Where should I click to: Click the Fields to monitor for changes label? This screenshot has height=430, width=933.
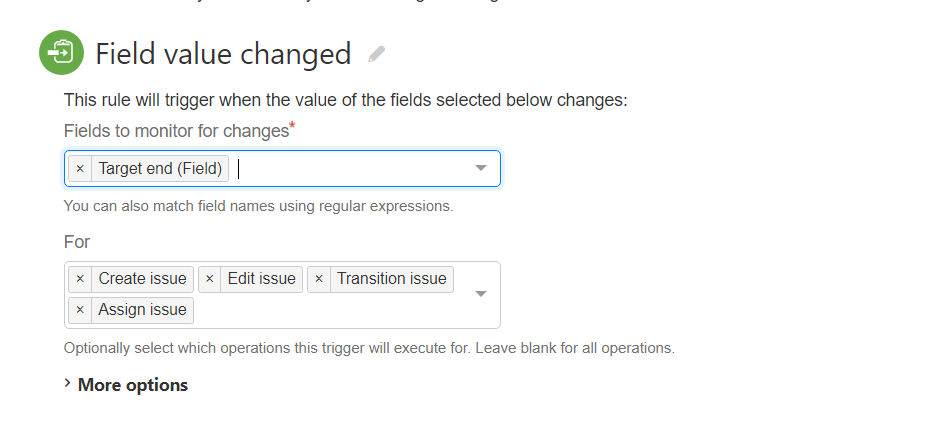[x=179, y=130]
